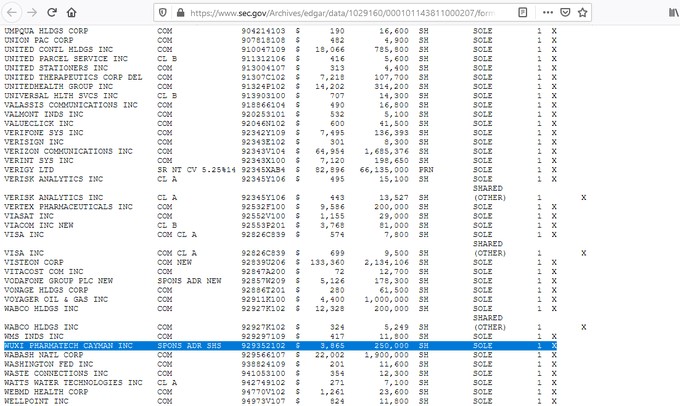Toggle reader view for this page
The height and width of the screenshot is (406, 680).
[x=523, y=13]
